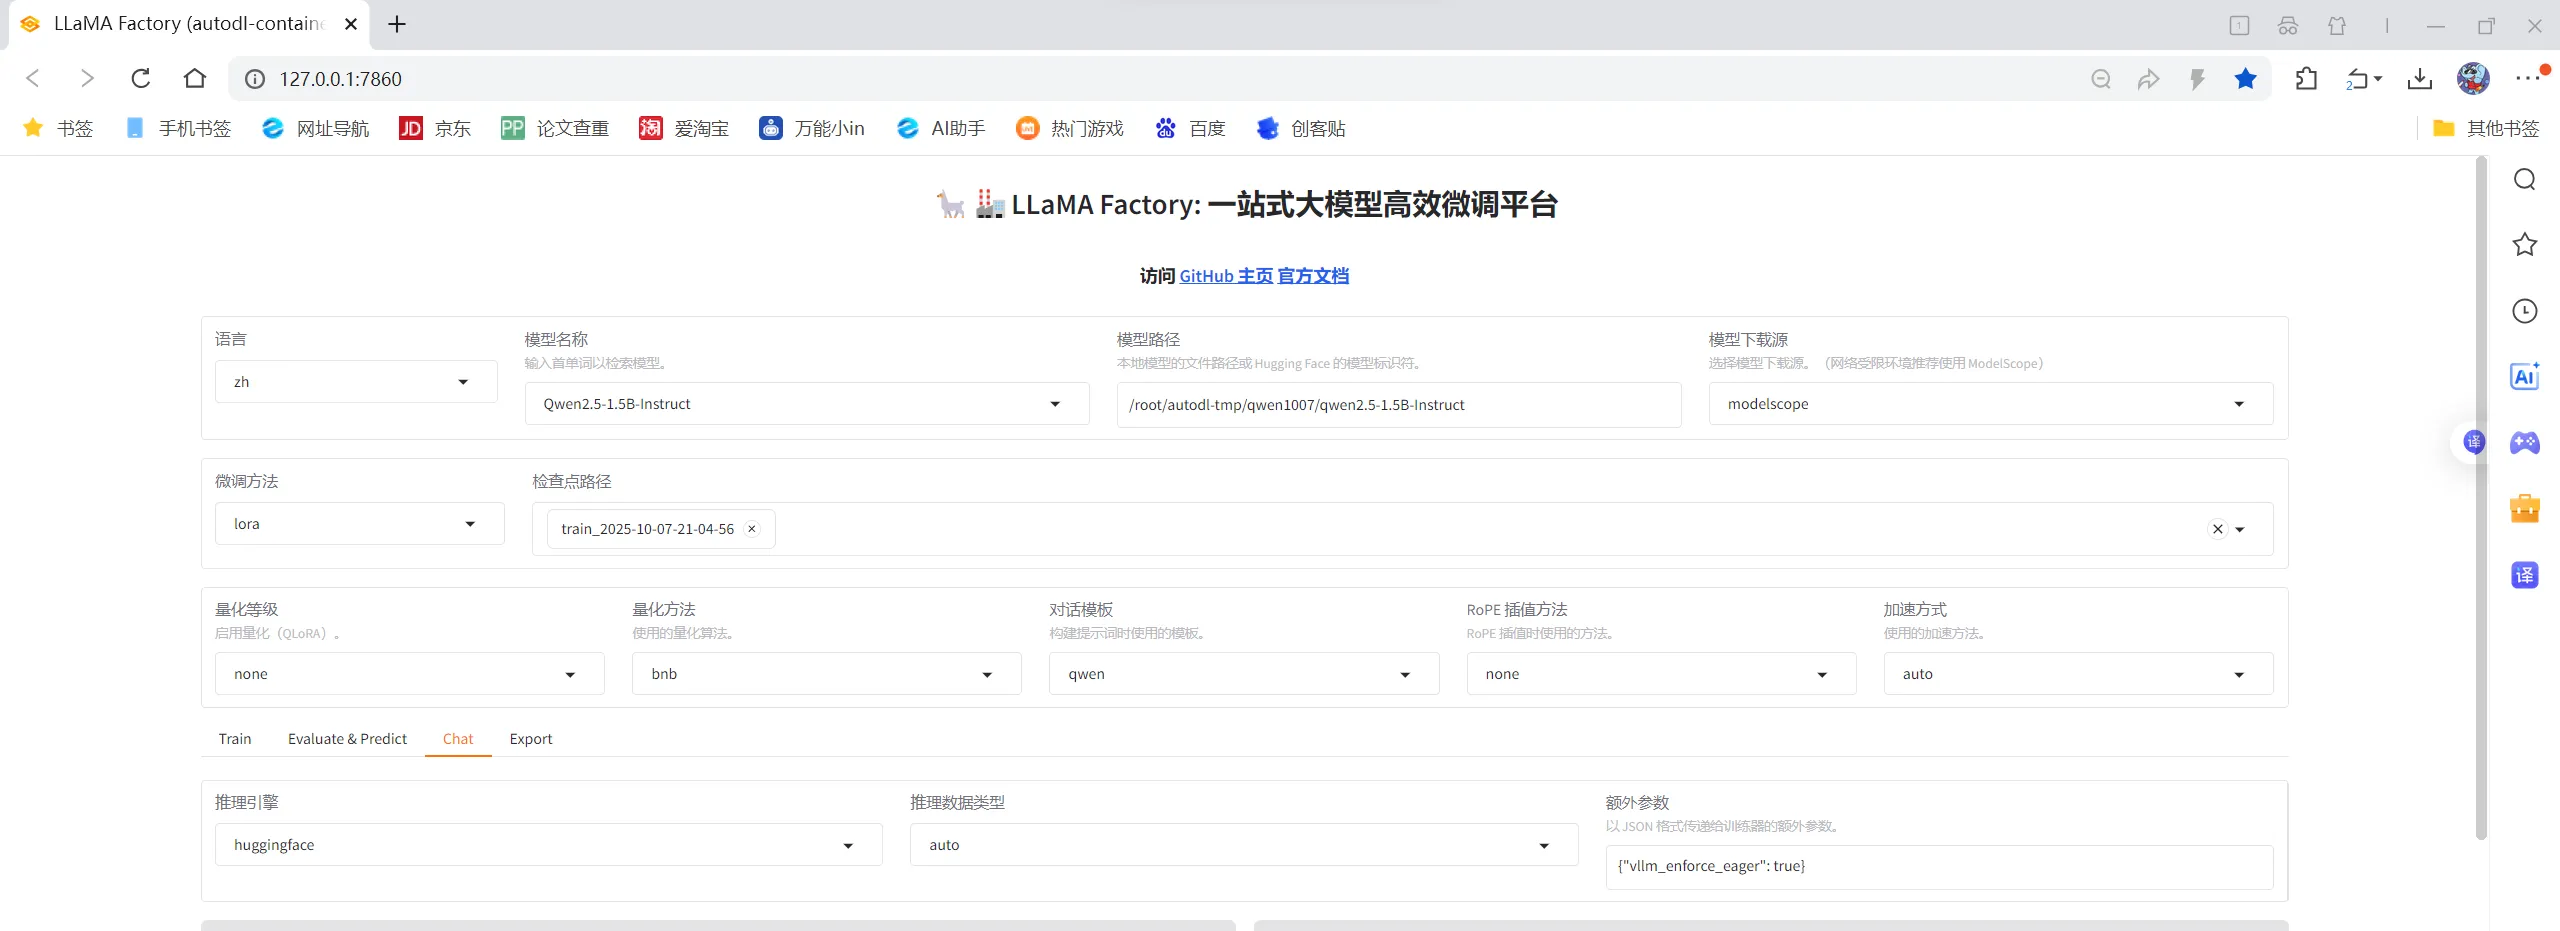Remove the train_2025-10-07-21-04-56 checkpoint tag

point(752,529)
